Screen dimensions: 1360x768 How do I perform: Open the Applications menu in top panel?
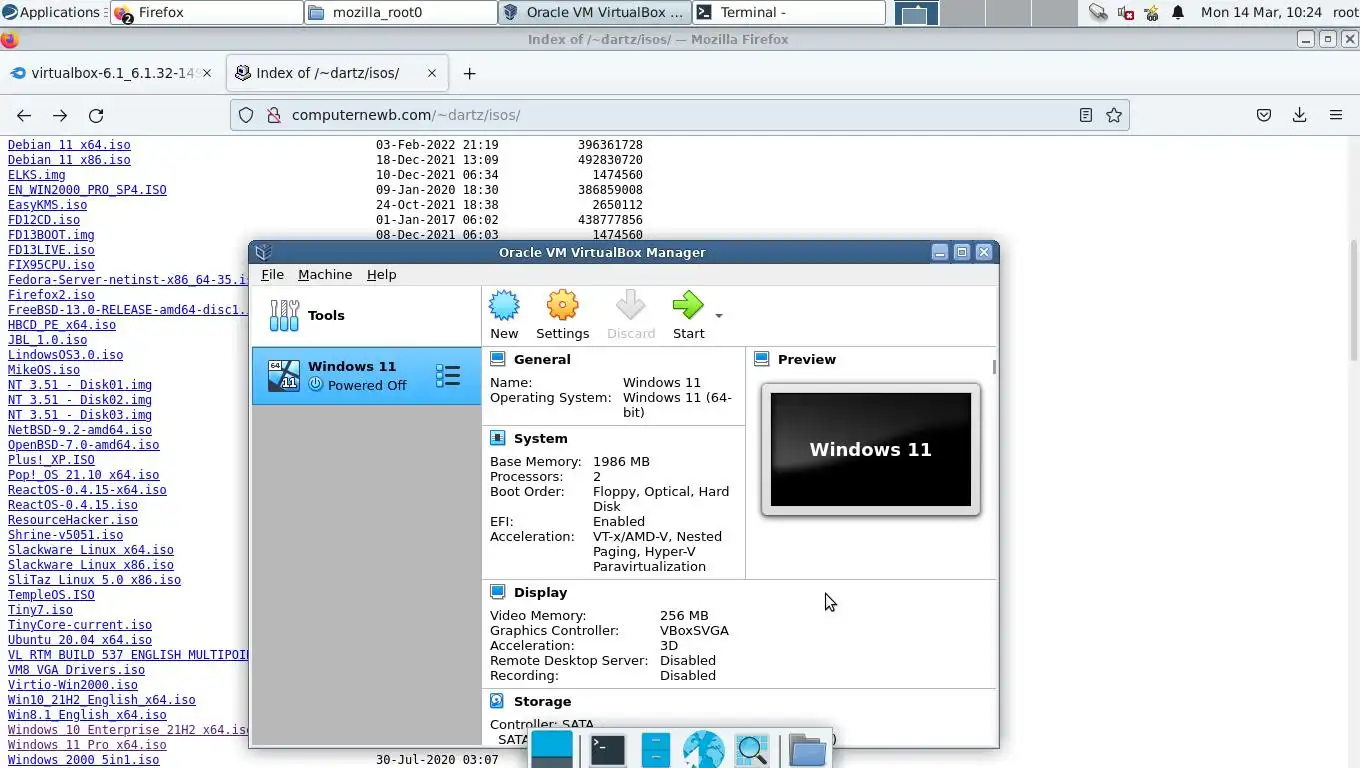point(52,12)
